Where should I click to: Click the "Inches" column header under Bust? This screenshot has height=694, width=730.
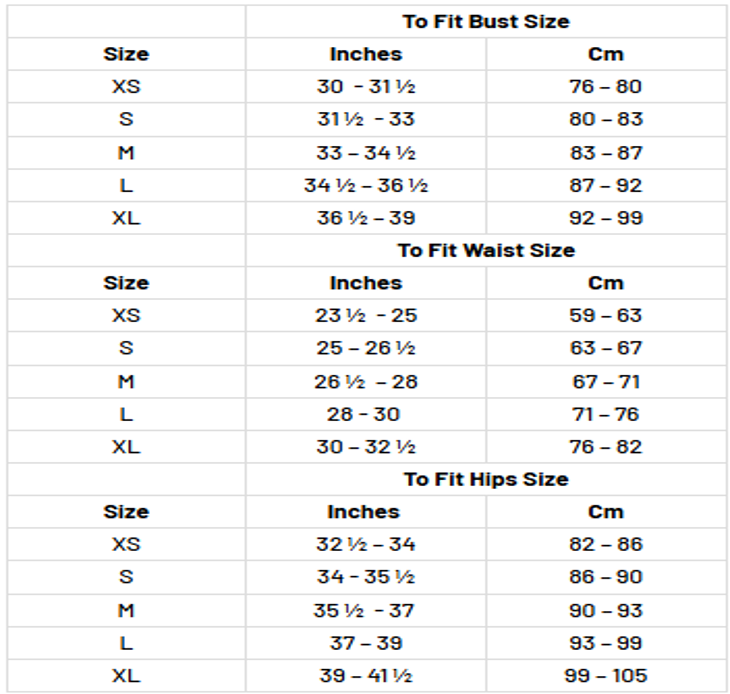coord(366,54)
